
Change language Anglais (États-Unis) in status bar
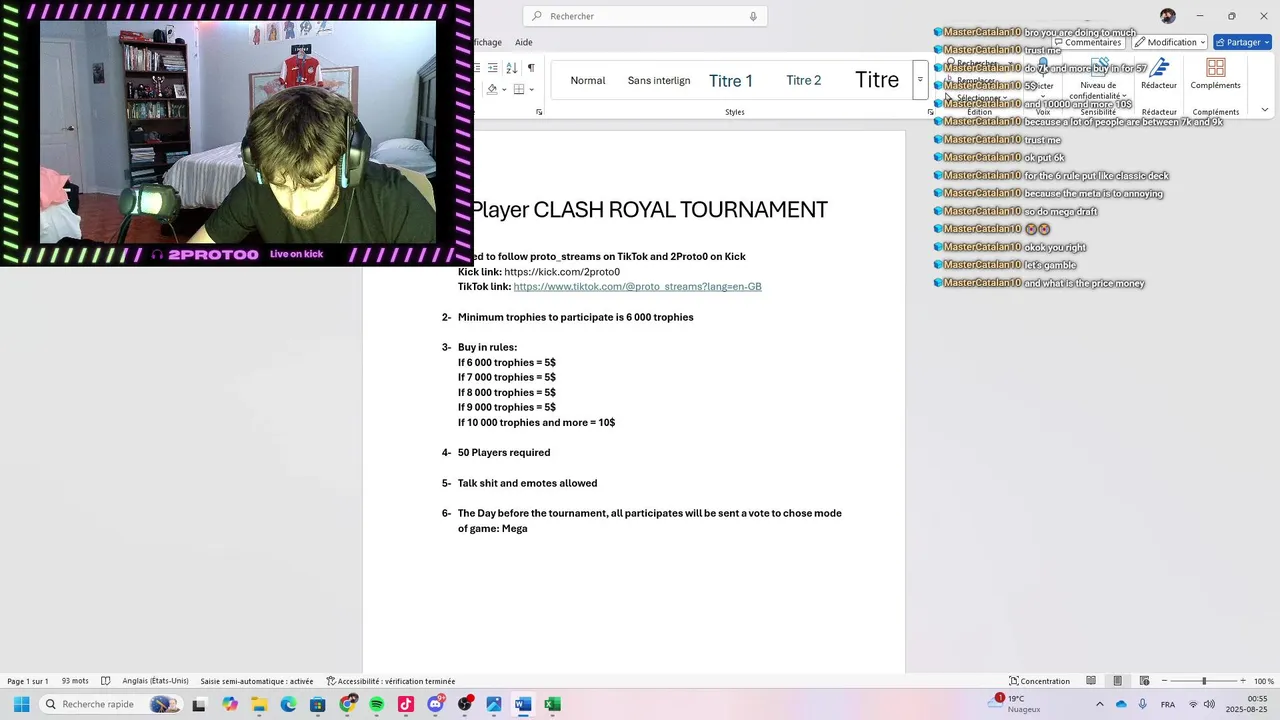coord(155,681)
